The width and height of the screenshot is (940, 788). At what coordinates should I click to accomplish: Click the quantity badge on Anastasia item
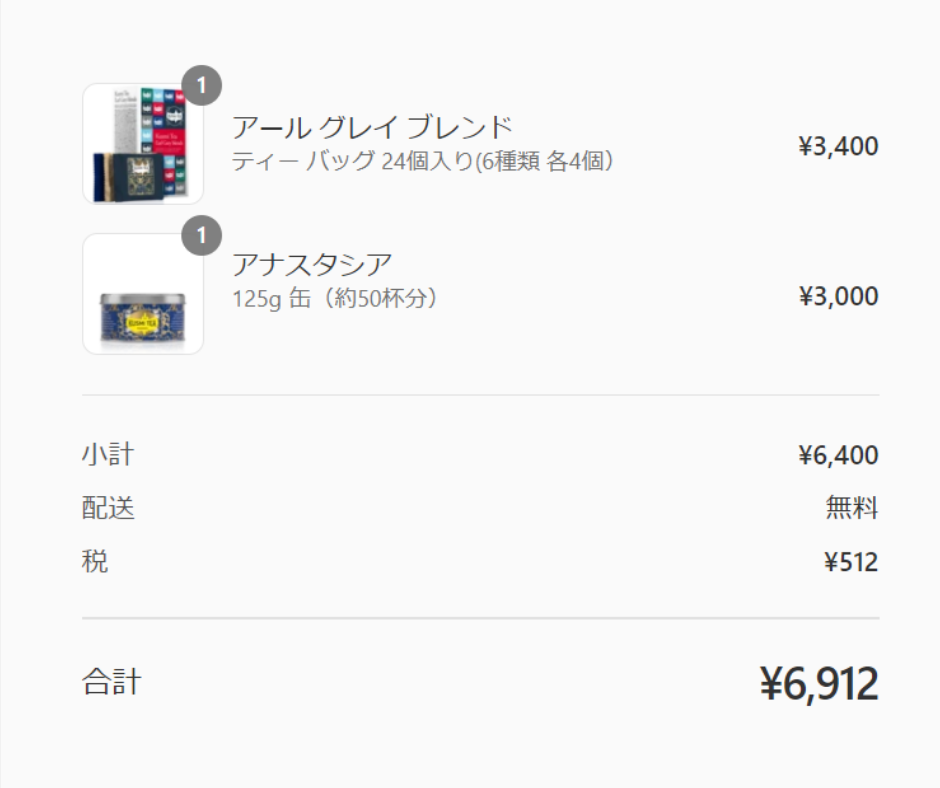tap(202, 235)
